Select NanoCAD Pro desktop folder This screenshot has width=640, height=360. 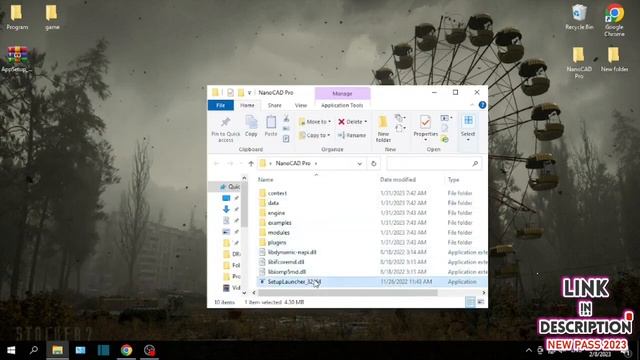coord(578,62)
